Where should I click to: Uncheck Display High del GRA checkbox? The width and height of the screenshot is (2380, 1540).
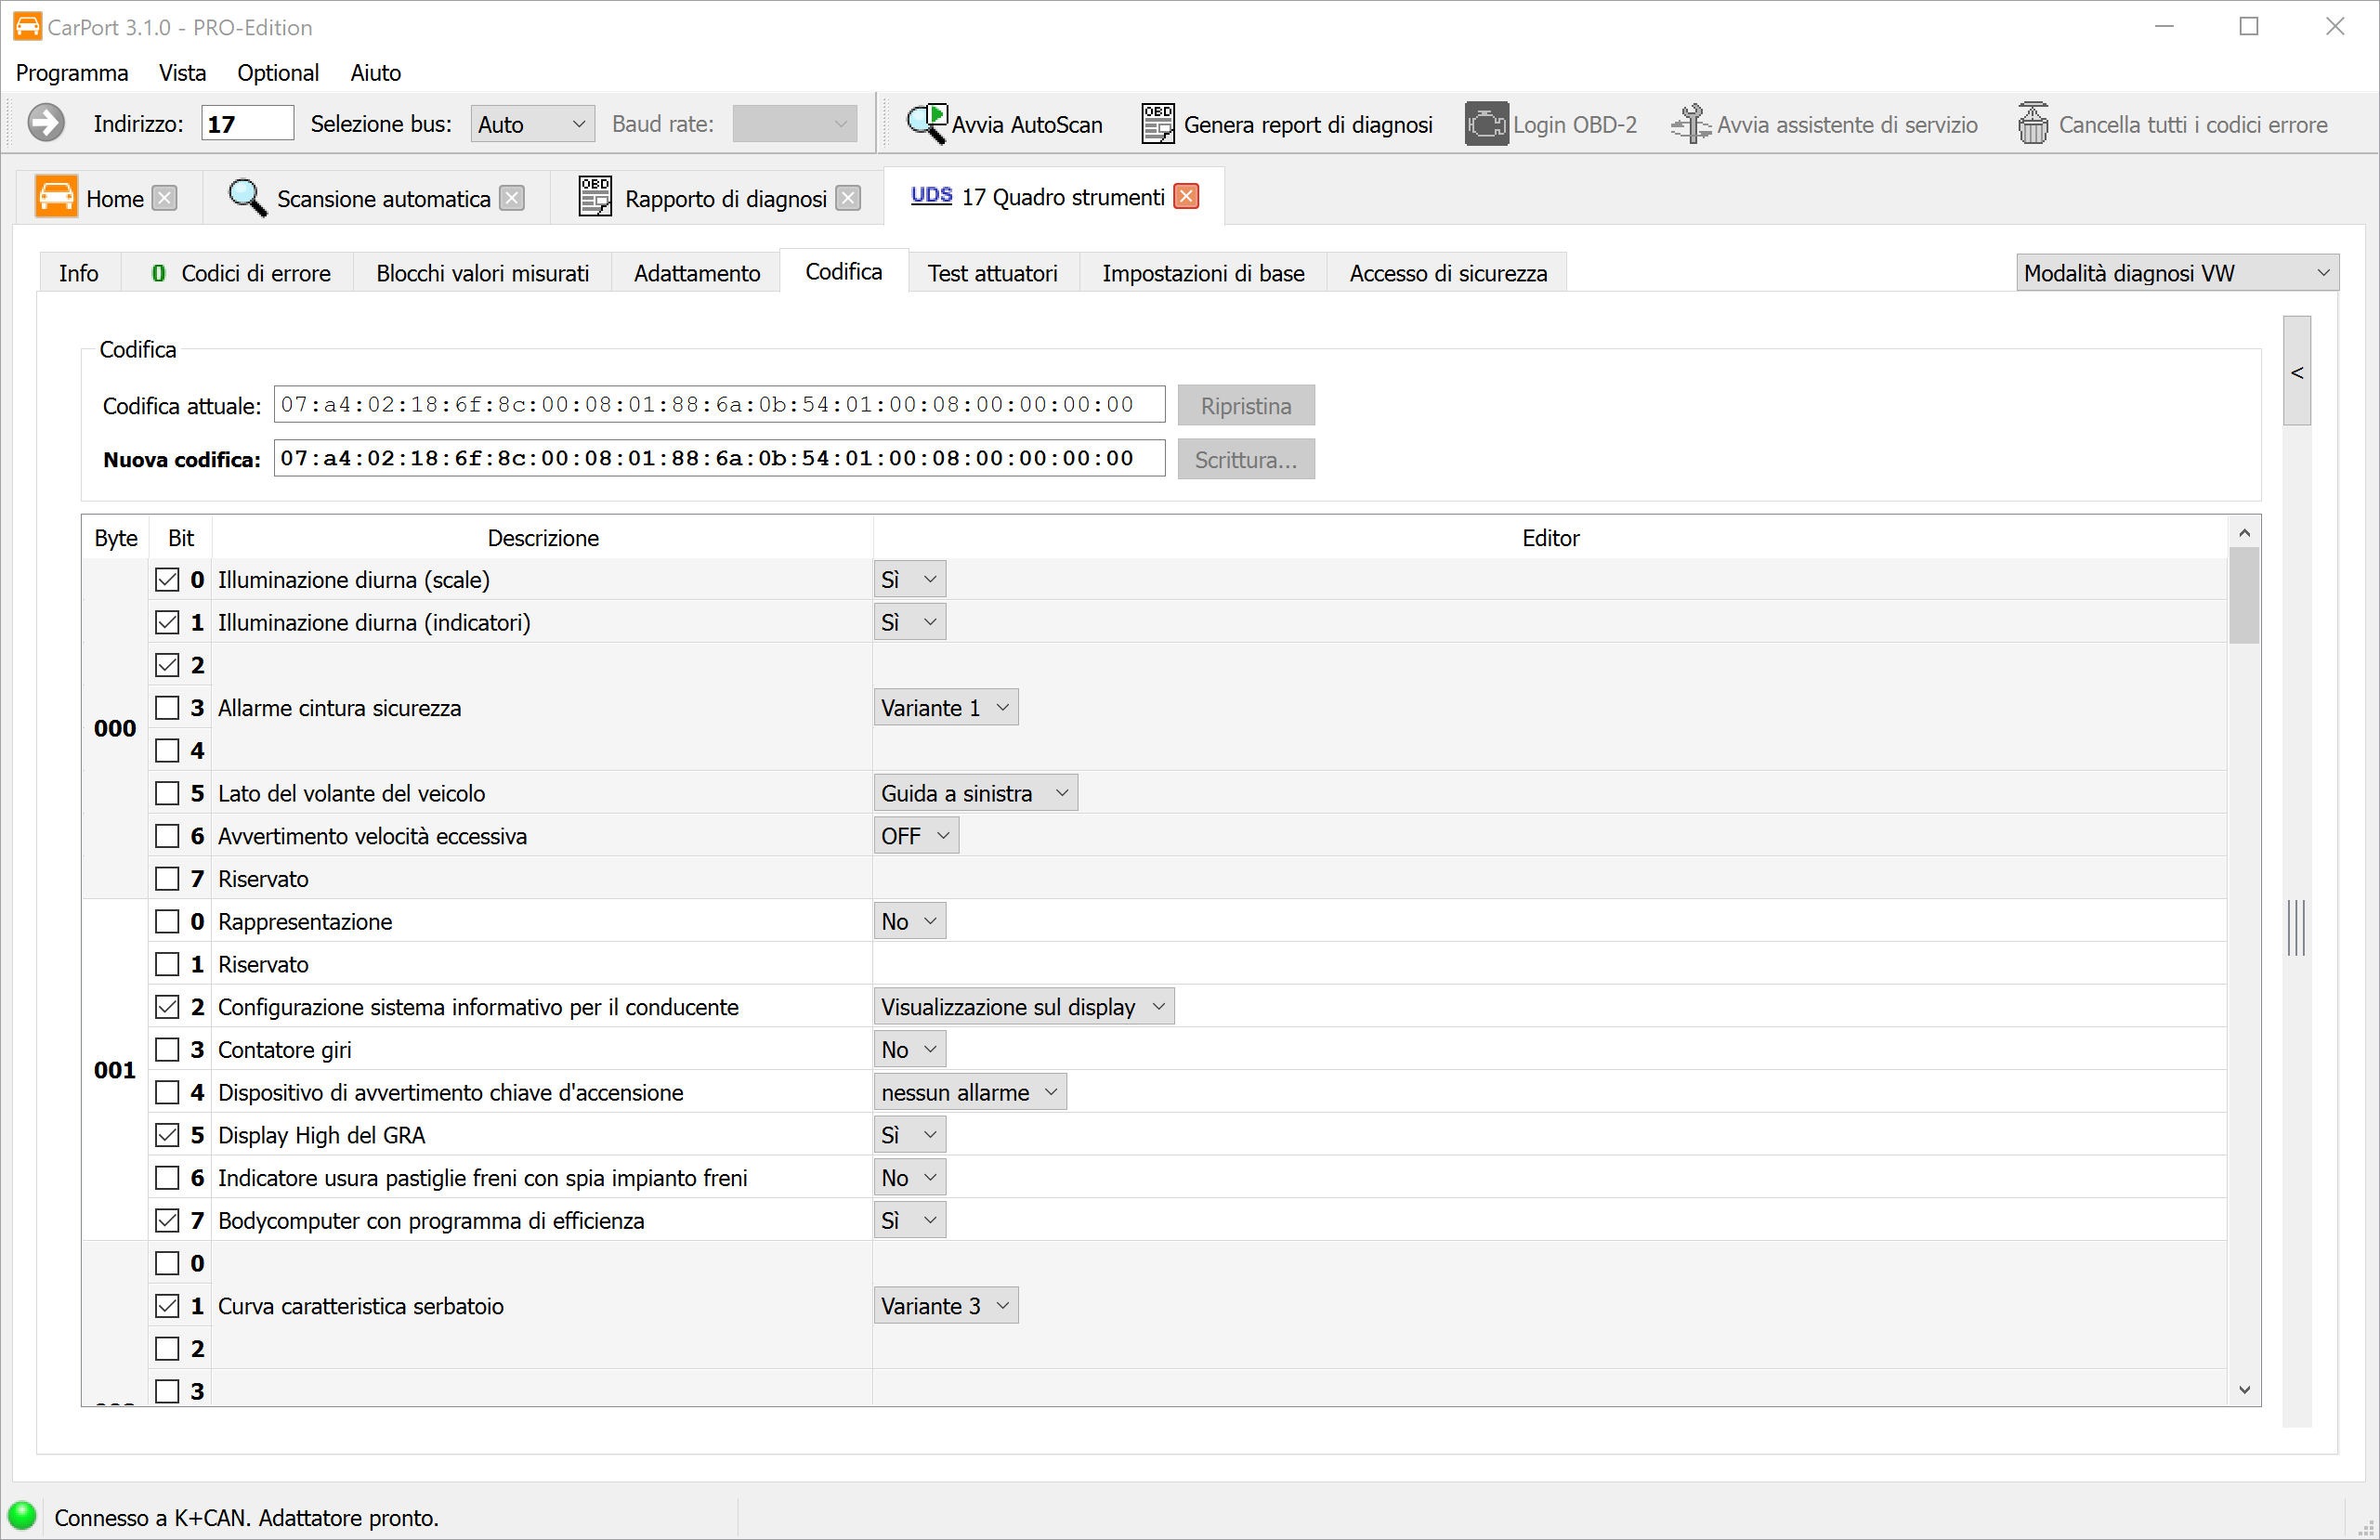167,1135
